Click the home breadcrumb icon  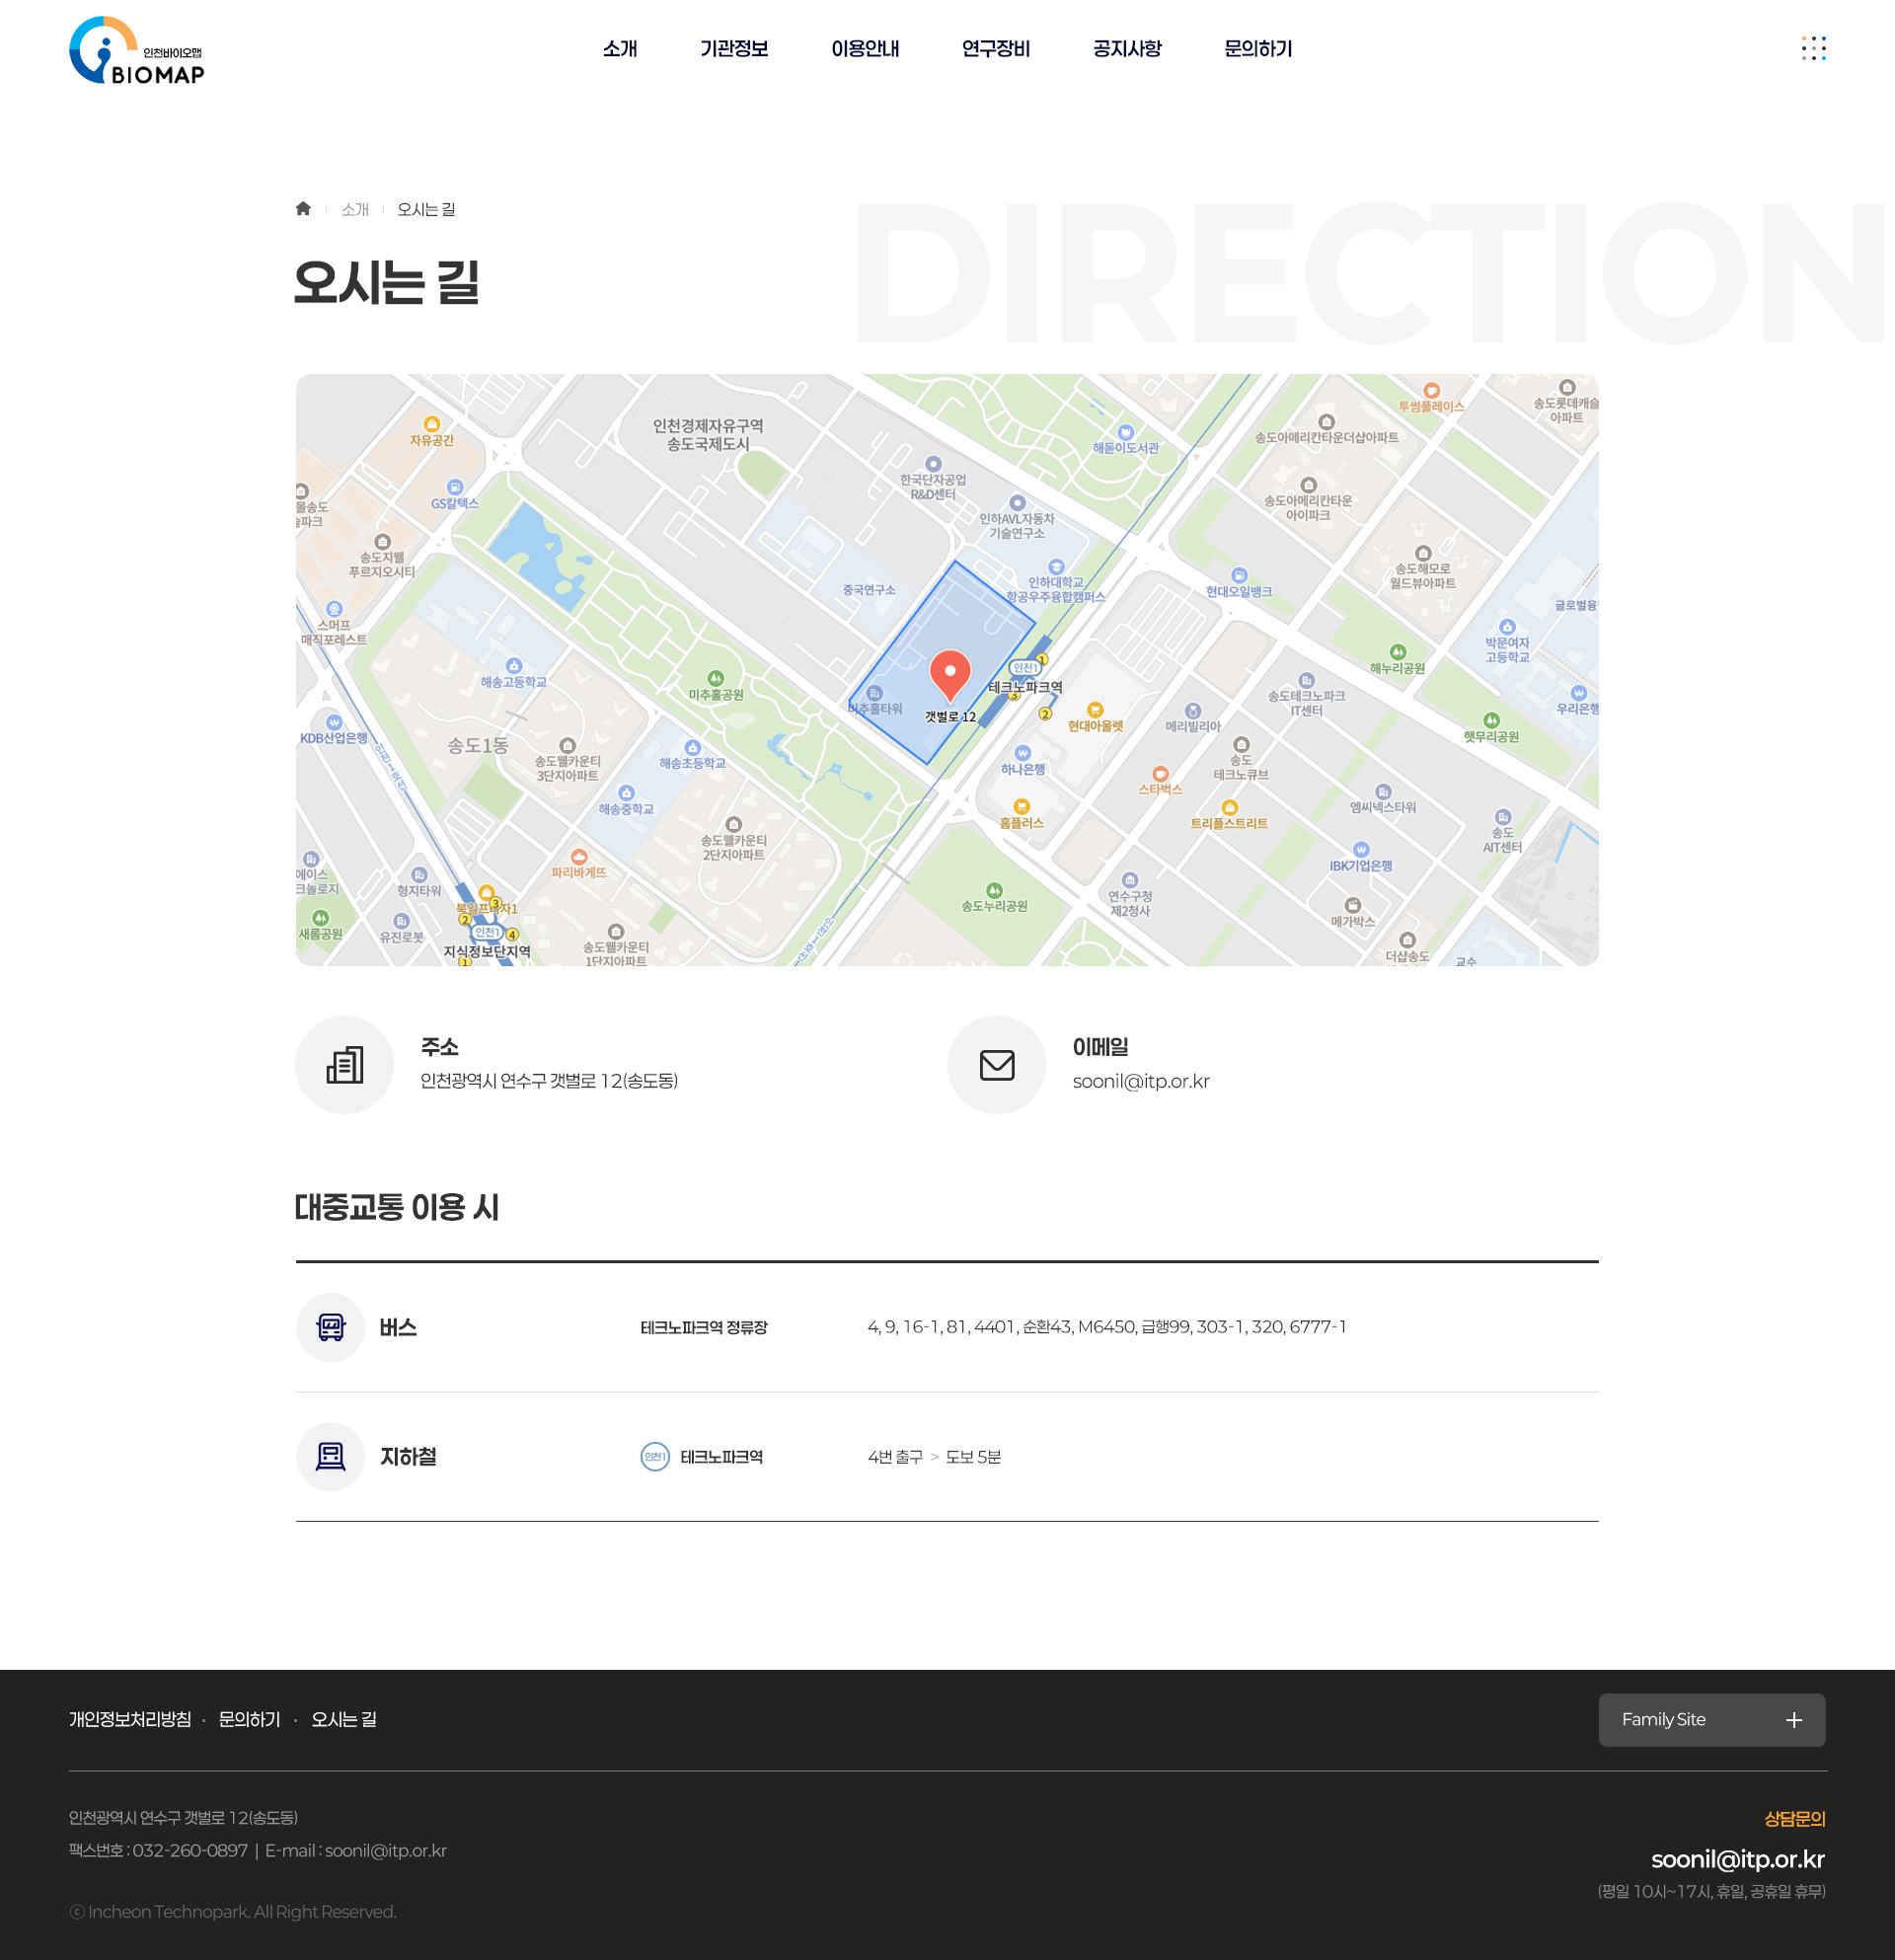click(303, 209)
